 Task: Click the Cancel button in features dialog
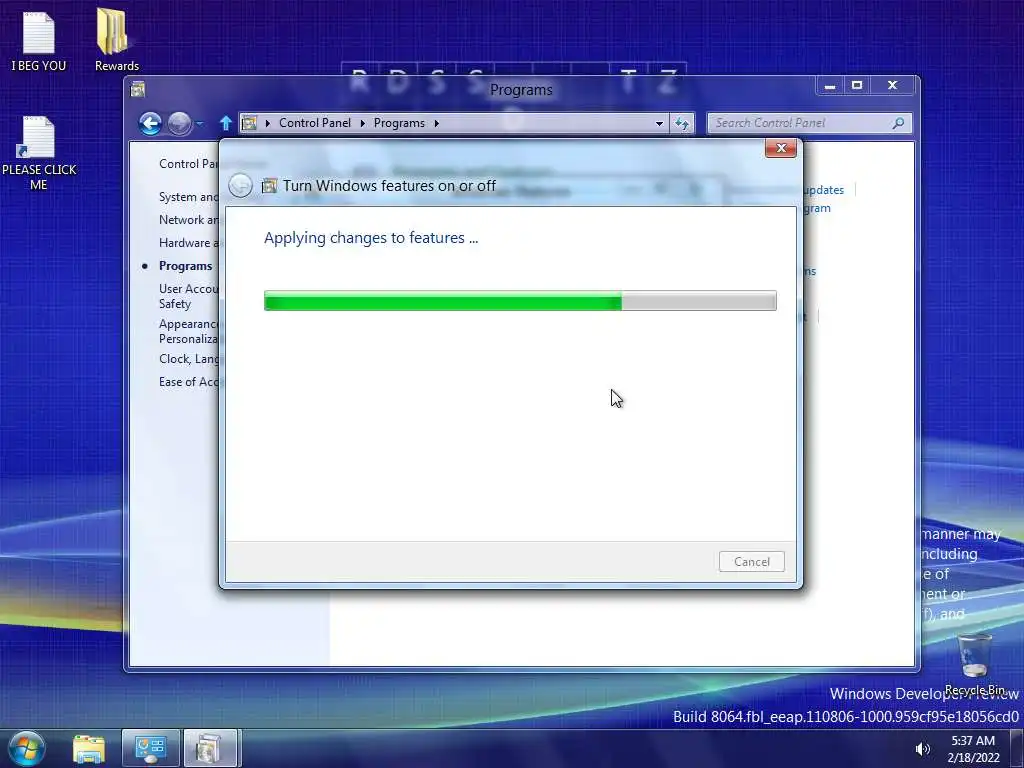click(x=752, y=562)
